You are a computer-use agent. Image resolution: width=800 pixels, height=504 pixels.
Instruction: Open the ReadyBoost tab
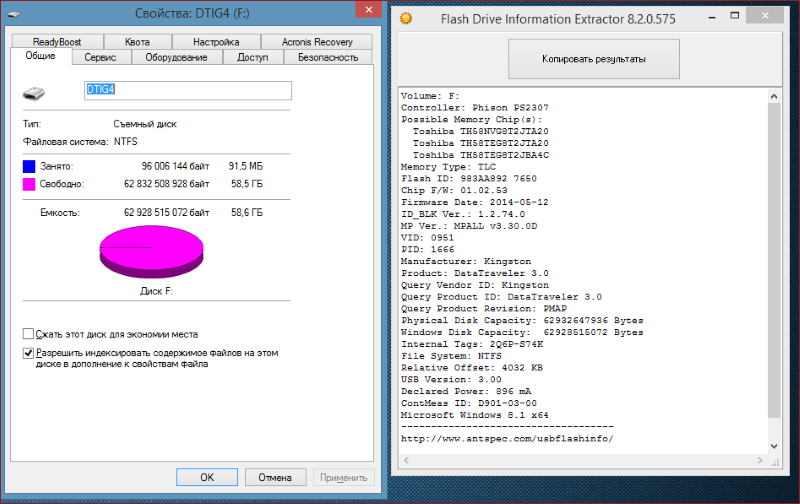pyautogui.click(x=57, y=42)
